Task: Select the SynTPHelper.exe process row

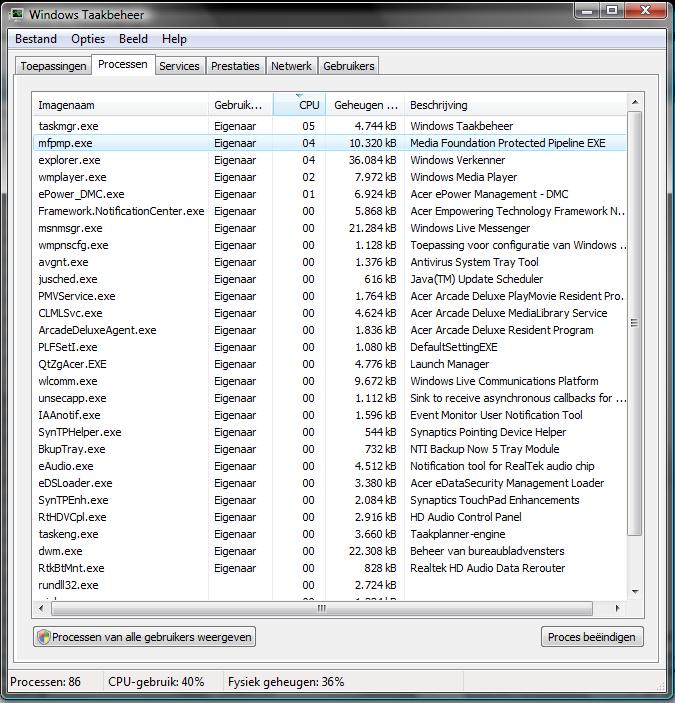Action: (x=329, y=433)
